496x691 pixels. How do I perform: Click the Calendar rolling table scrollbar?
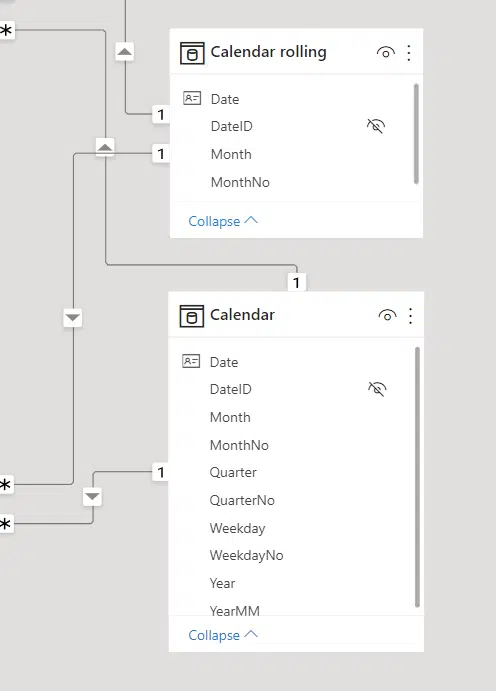416,134
